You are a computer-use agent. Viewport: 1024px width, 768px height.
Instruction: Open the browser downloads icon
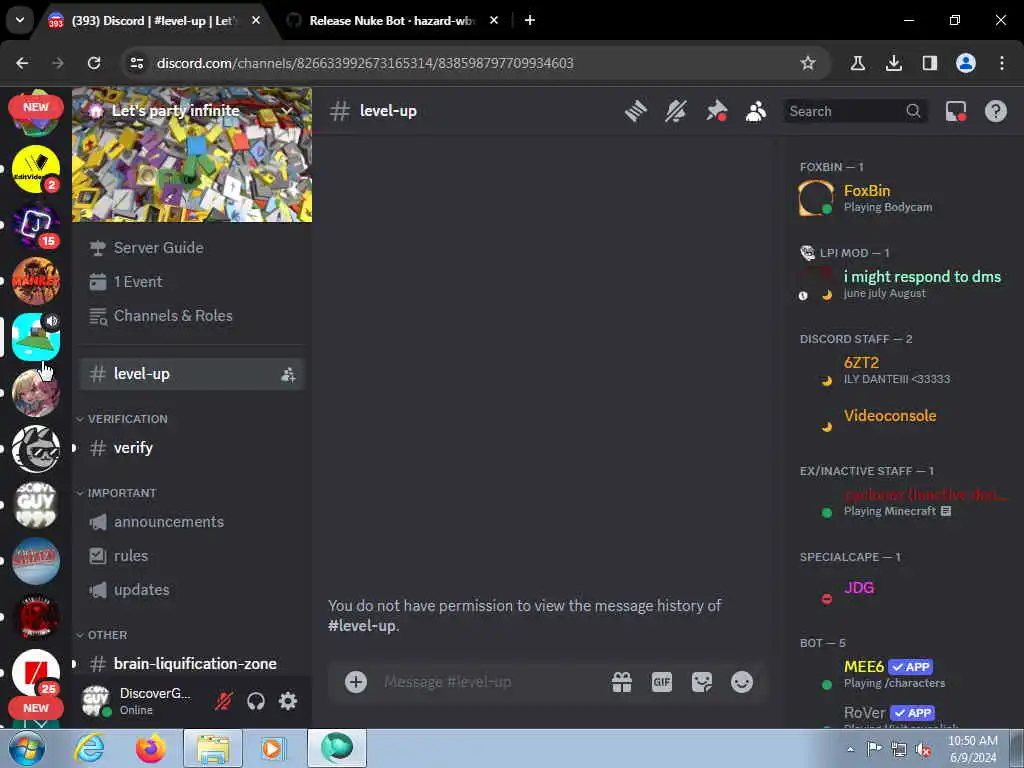click(x=894, y=63)
